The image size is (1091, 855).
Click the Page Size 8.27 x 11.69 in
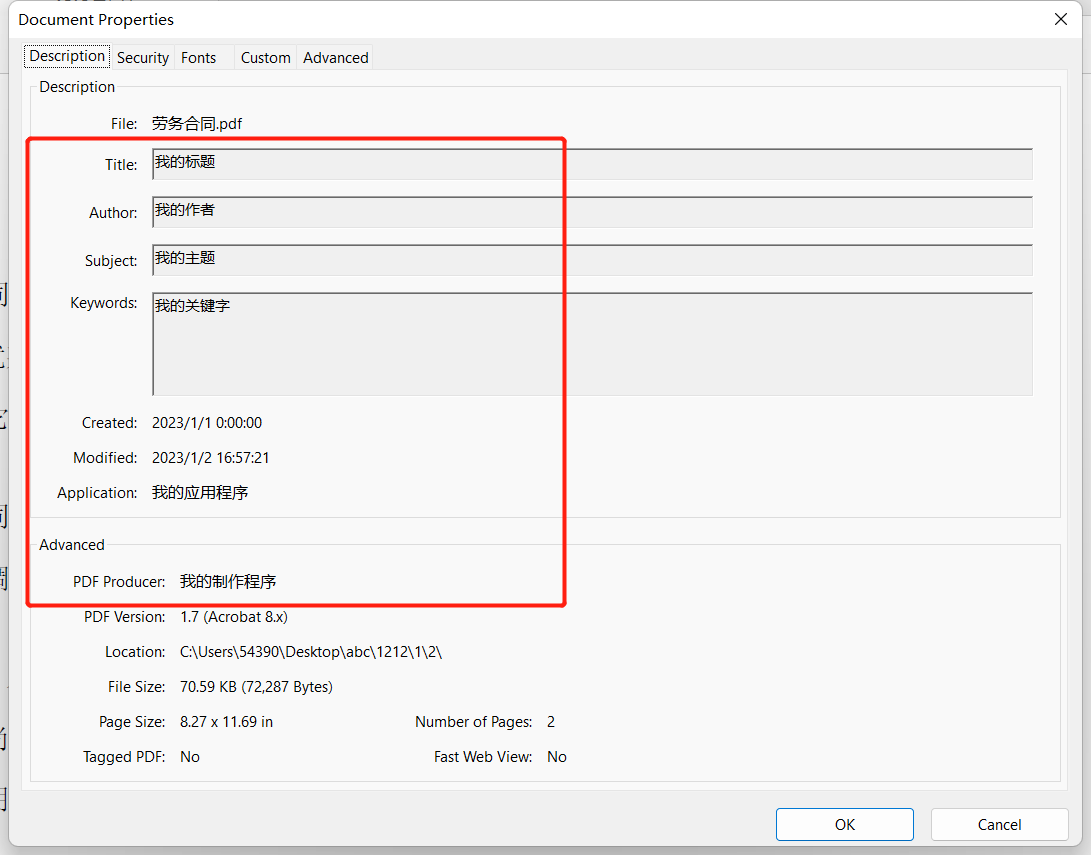coord(226,722)
